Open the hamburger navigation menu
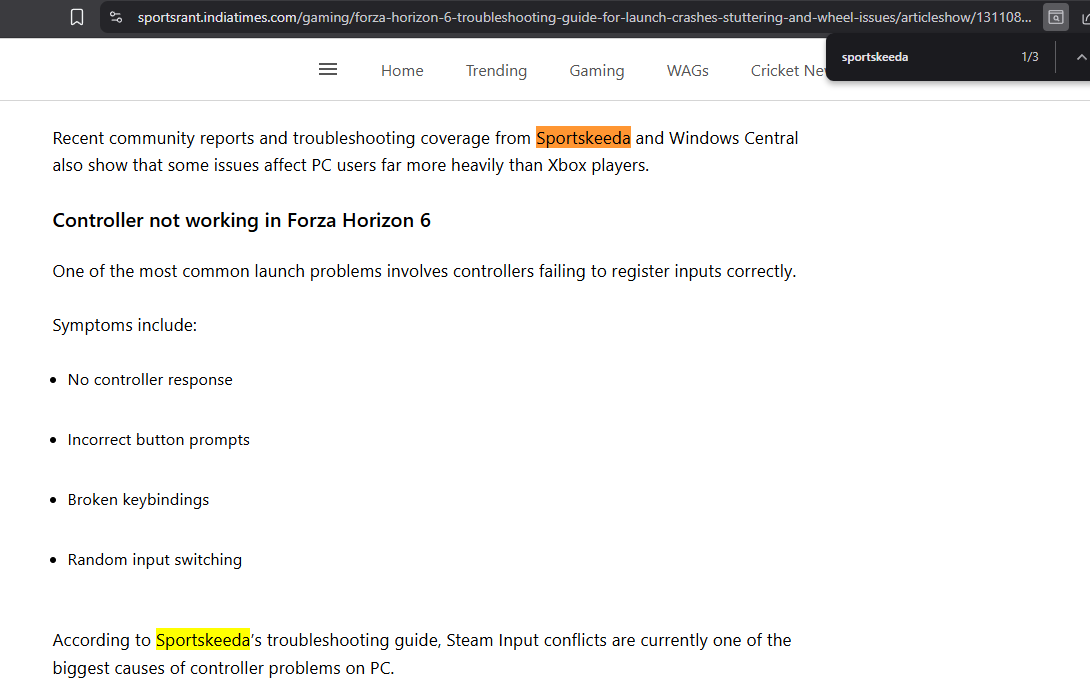 328,70
